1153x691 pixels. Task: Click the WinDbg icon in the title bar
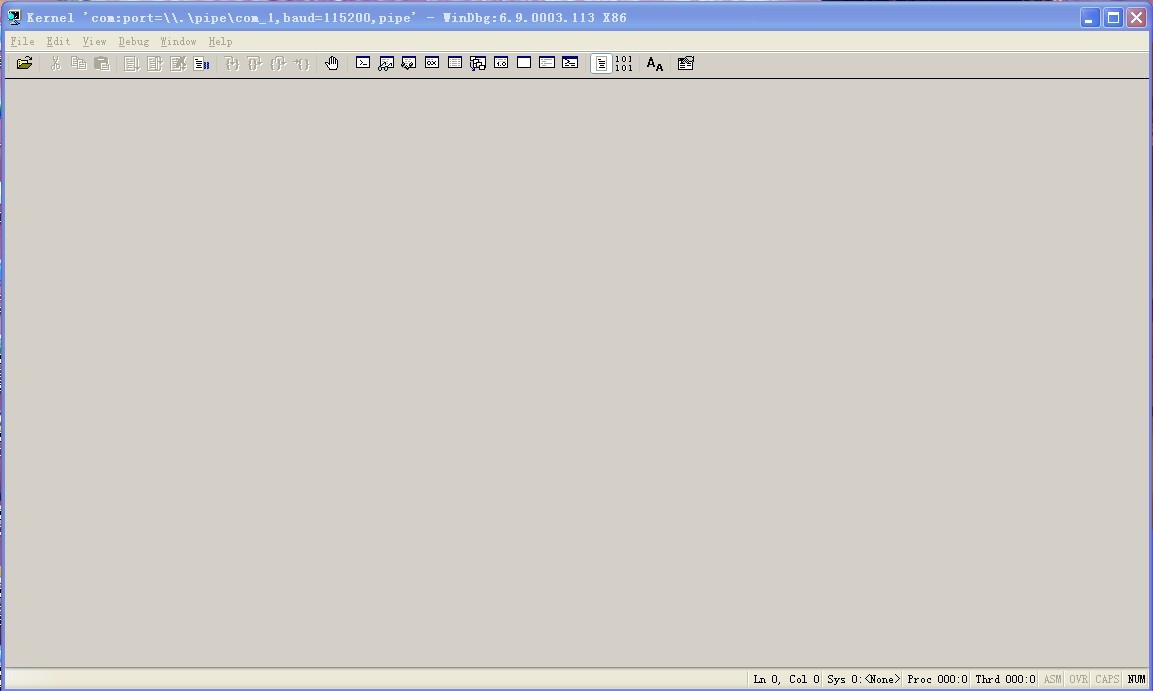pos(14,17)
